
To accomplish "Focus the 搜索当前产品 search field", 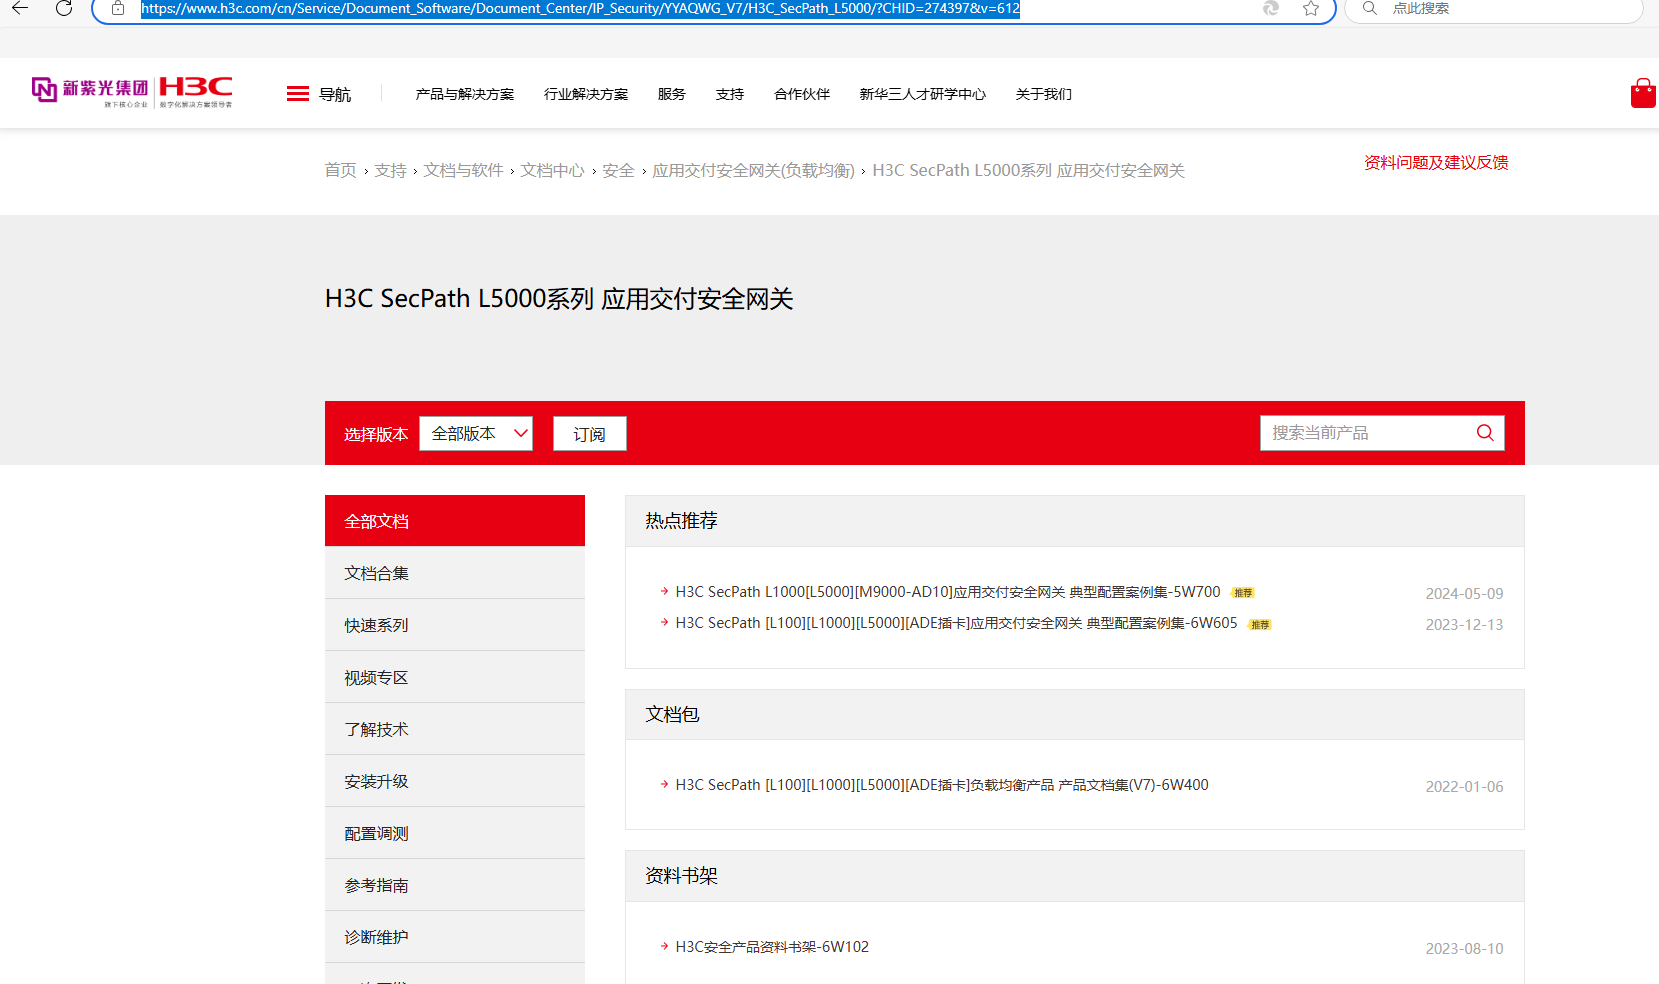I will tap(1382, 433).
